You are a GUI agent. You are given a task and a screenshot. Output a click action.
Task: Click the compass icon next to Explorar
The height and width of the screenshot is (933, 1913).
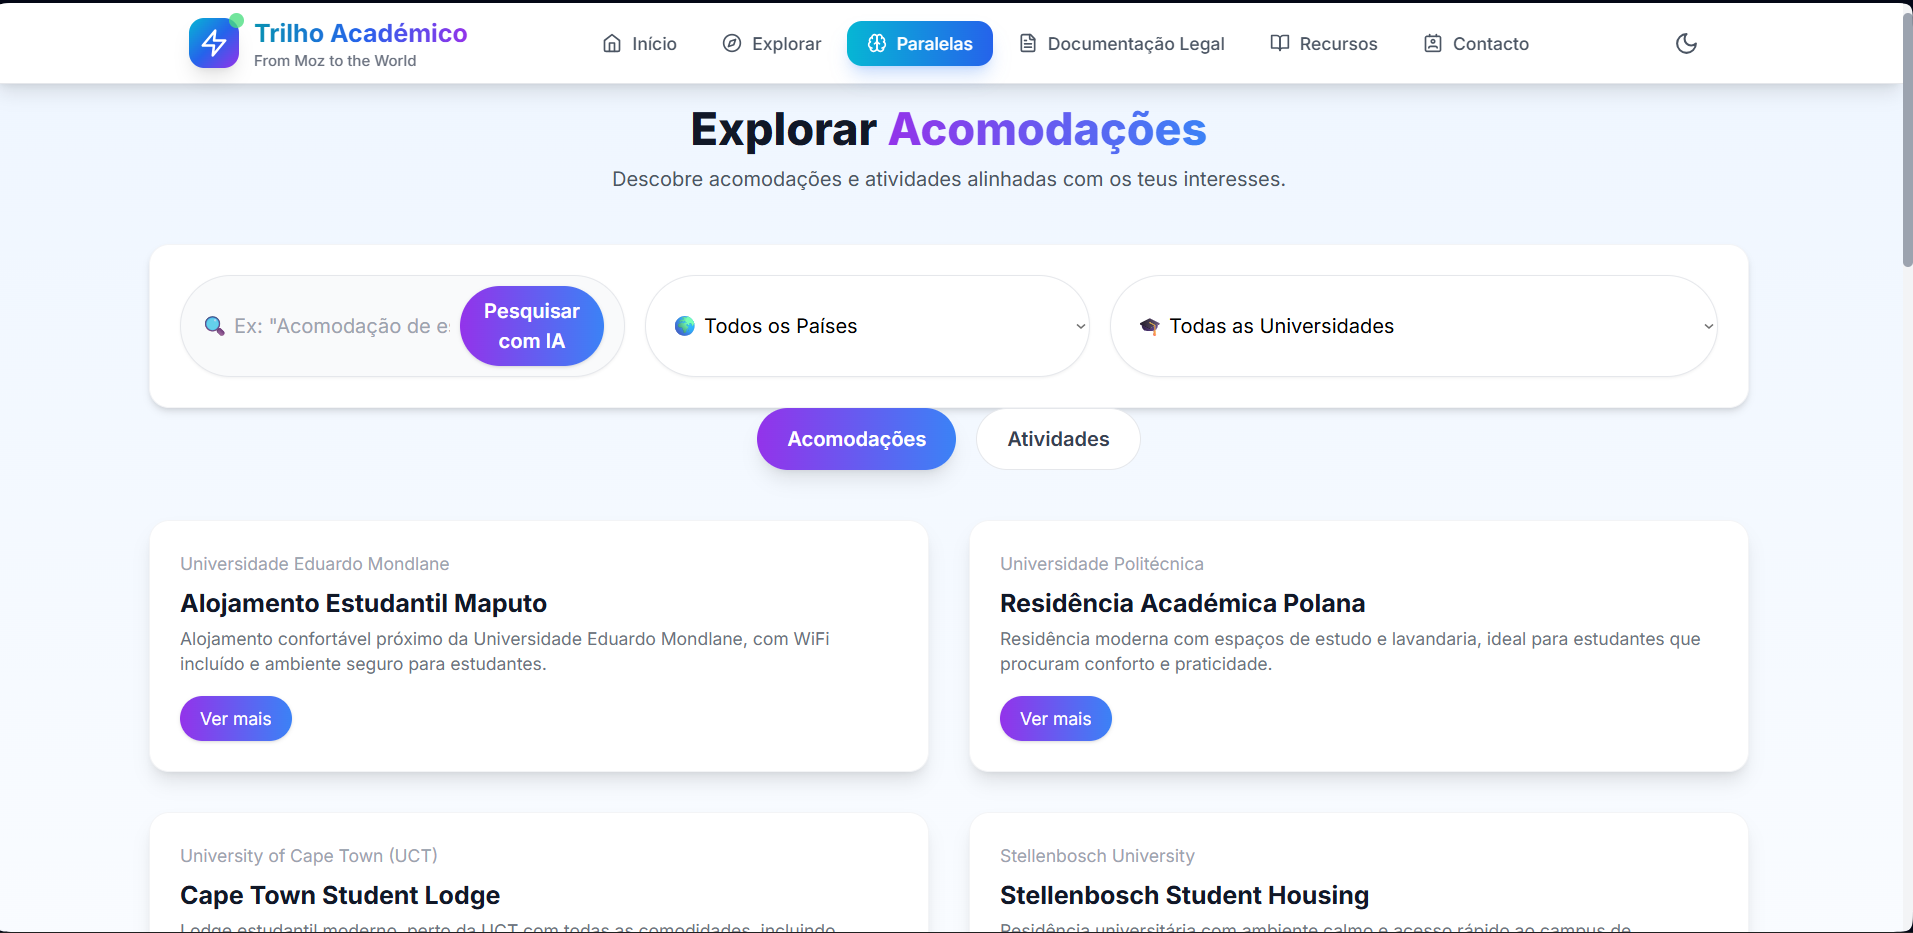click(732, 43)
